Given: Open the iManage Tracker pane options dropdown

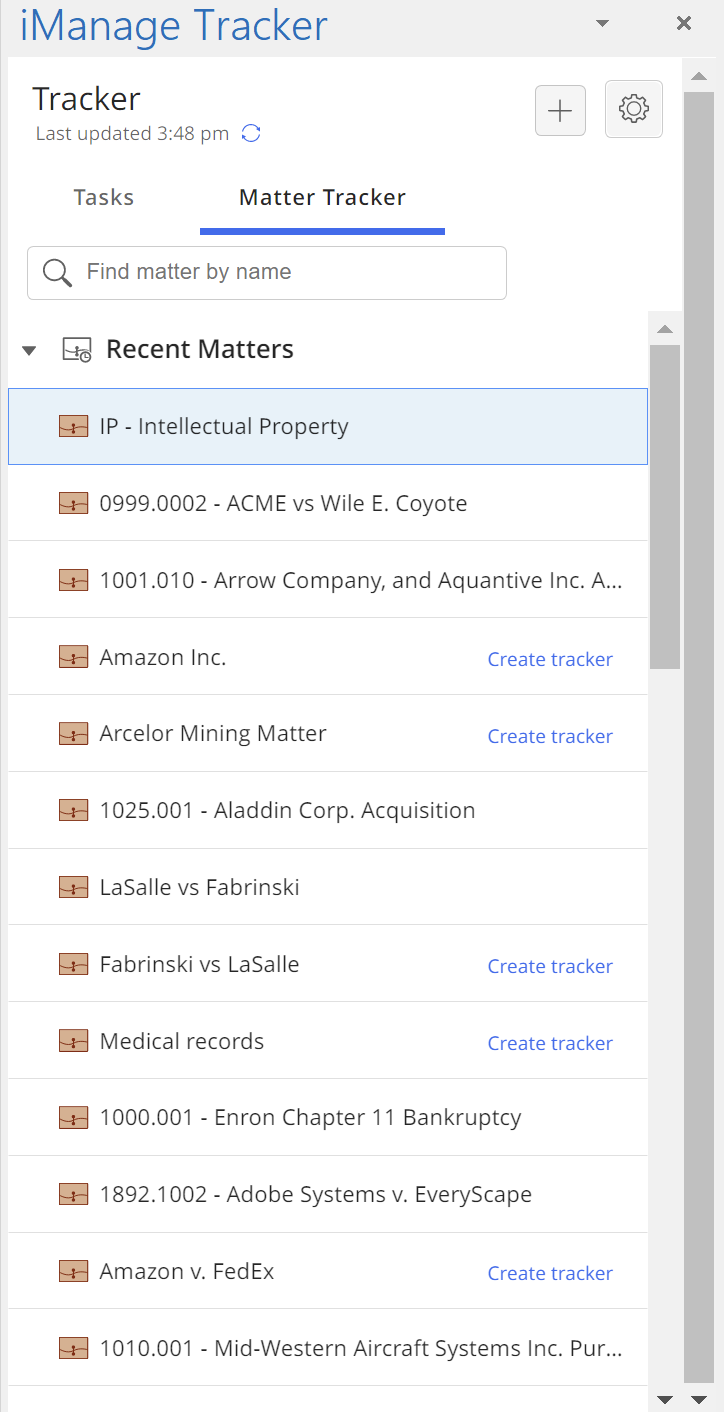Looking at the screenshot, I should coord(602,24).
